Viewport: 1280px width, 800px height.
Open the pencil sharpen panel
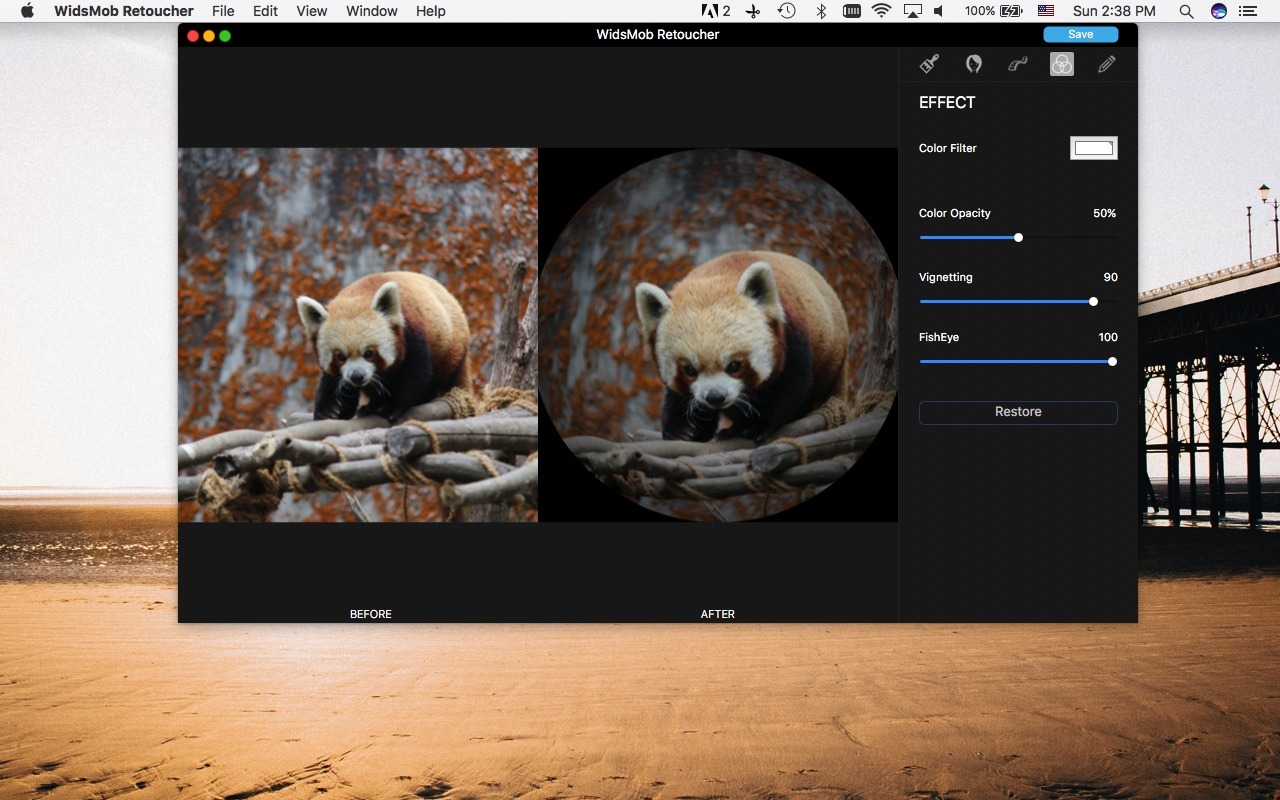pos(1105,63)
